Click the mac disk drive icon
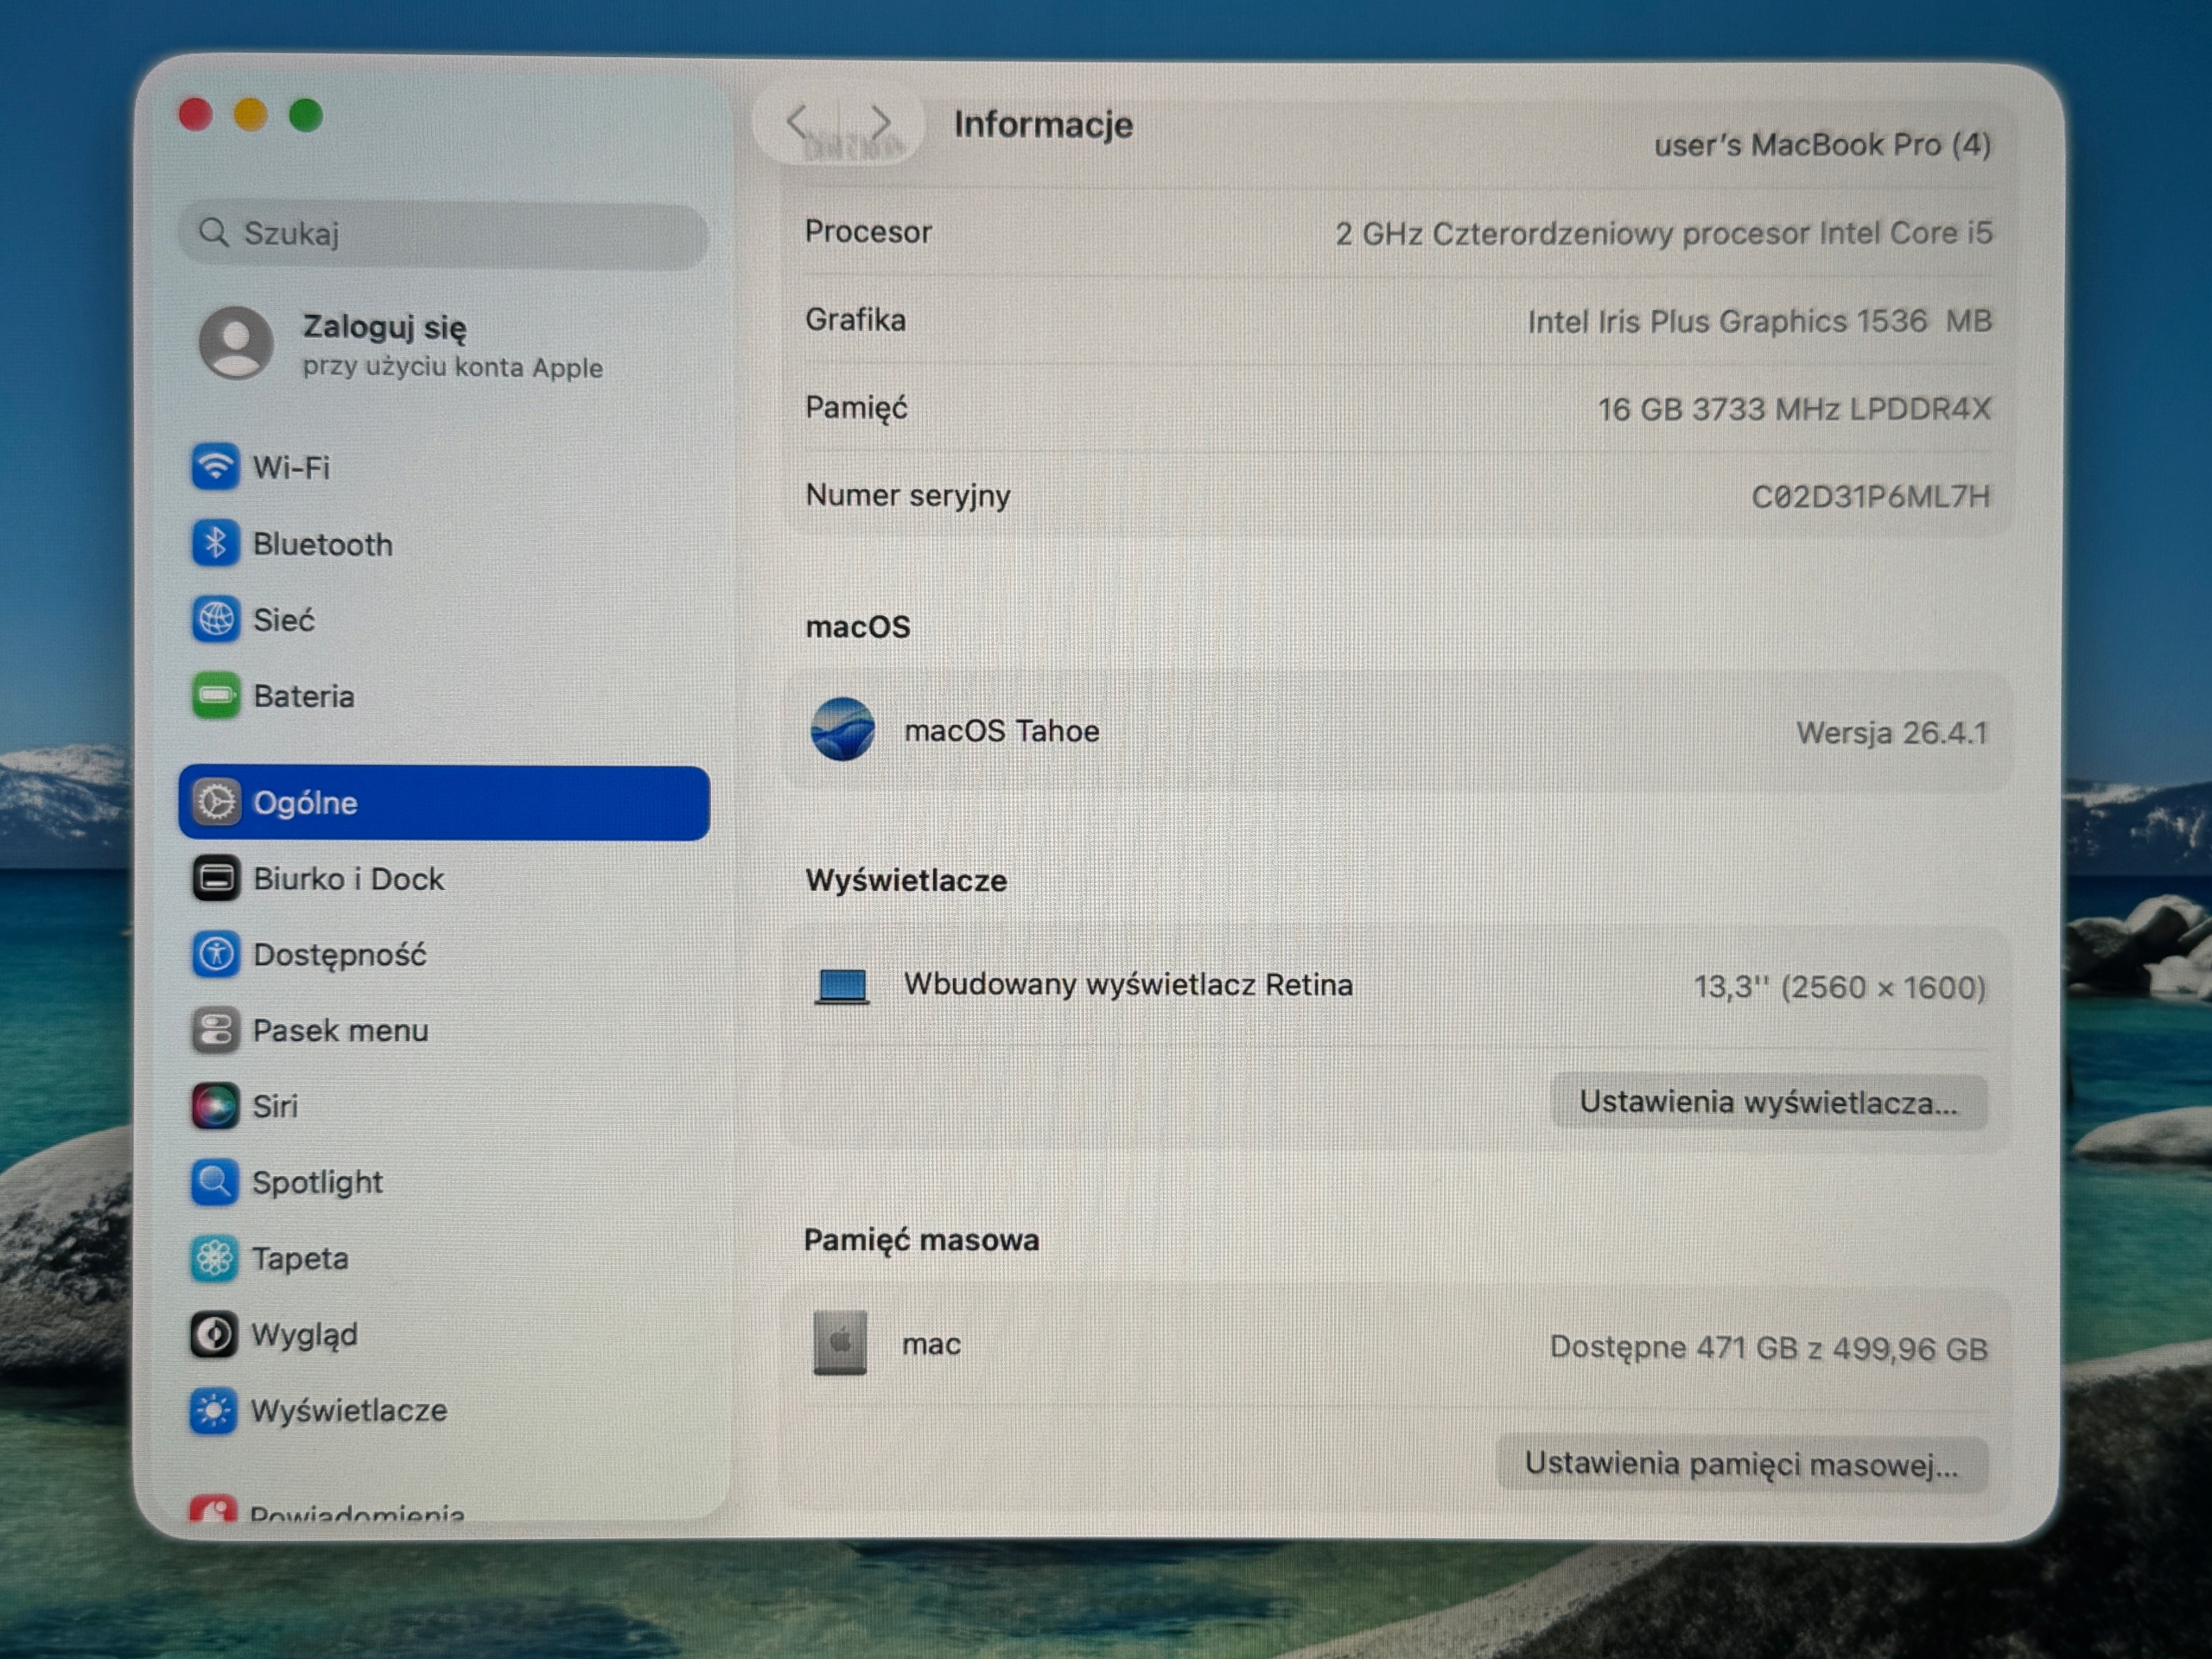 click(840, 1343)
